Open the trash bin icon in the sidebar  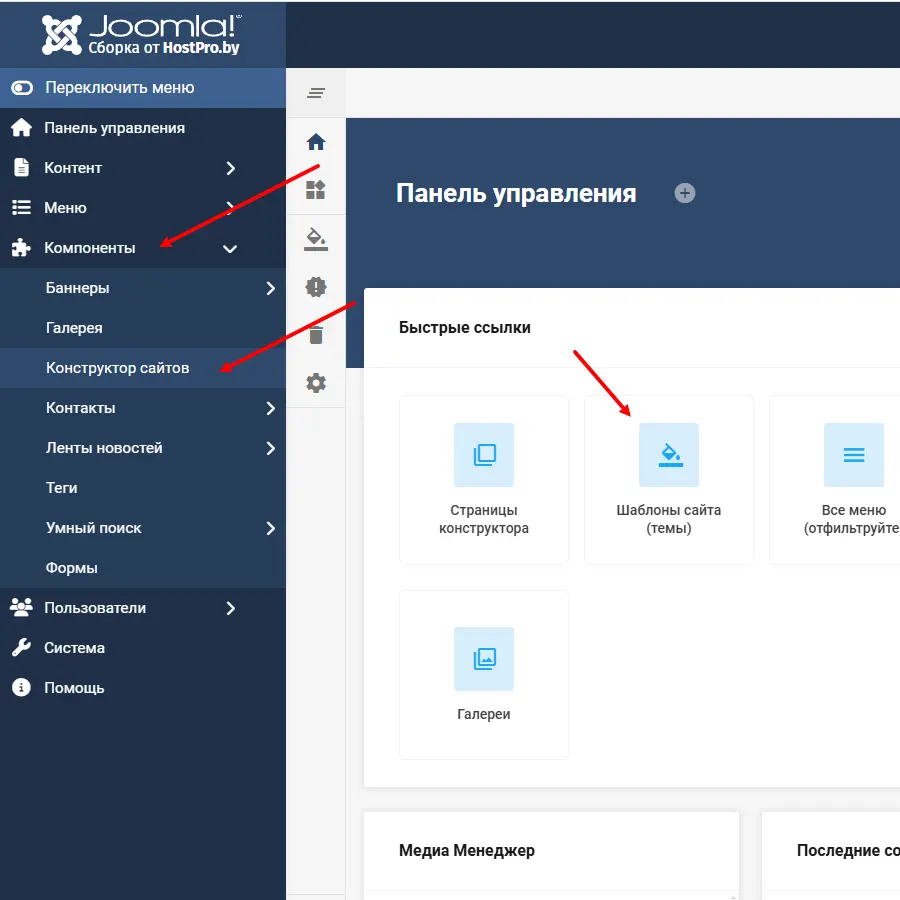tap(316, 335)
